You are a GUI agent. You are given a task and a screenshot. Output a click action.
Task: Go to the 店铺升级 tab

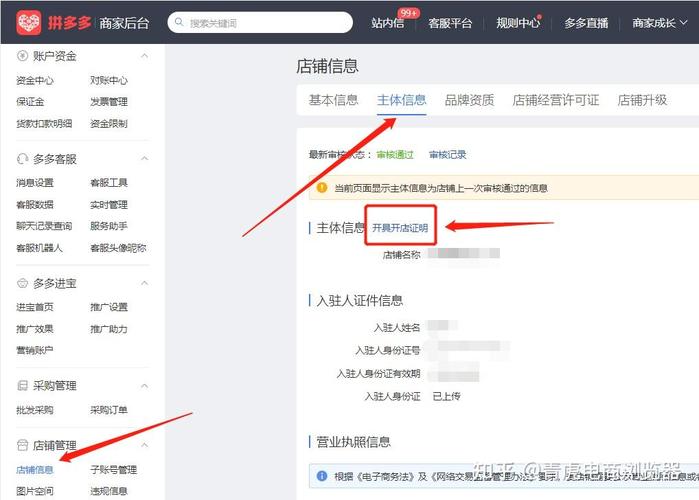coord(642,100)
